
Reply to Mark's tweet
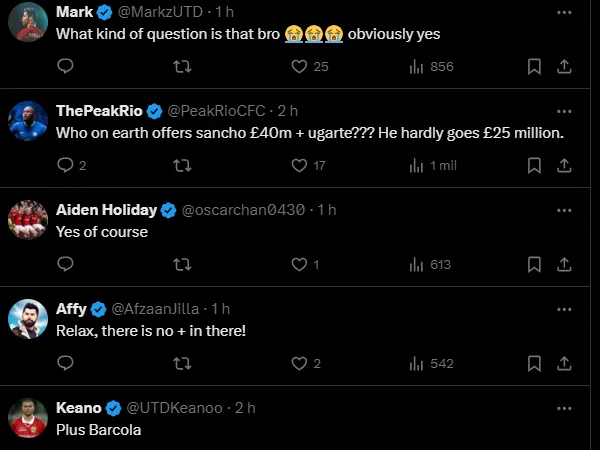[x=66, y=66]
